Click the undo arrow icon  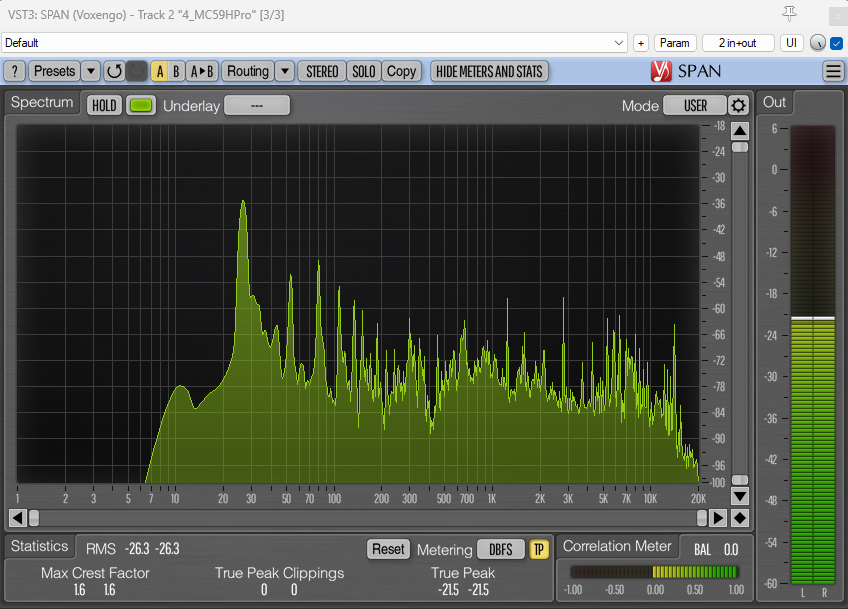click(114, 71)
